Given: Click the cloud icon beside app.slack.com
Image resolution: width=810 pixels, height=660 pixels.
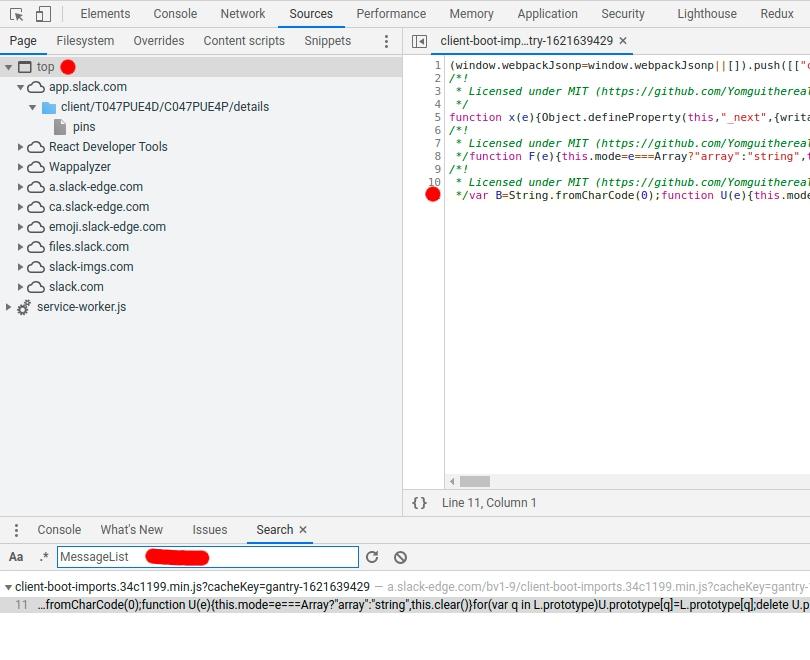Looking at the screenshot, I should [36, 87].
